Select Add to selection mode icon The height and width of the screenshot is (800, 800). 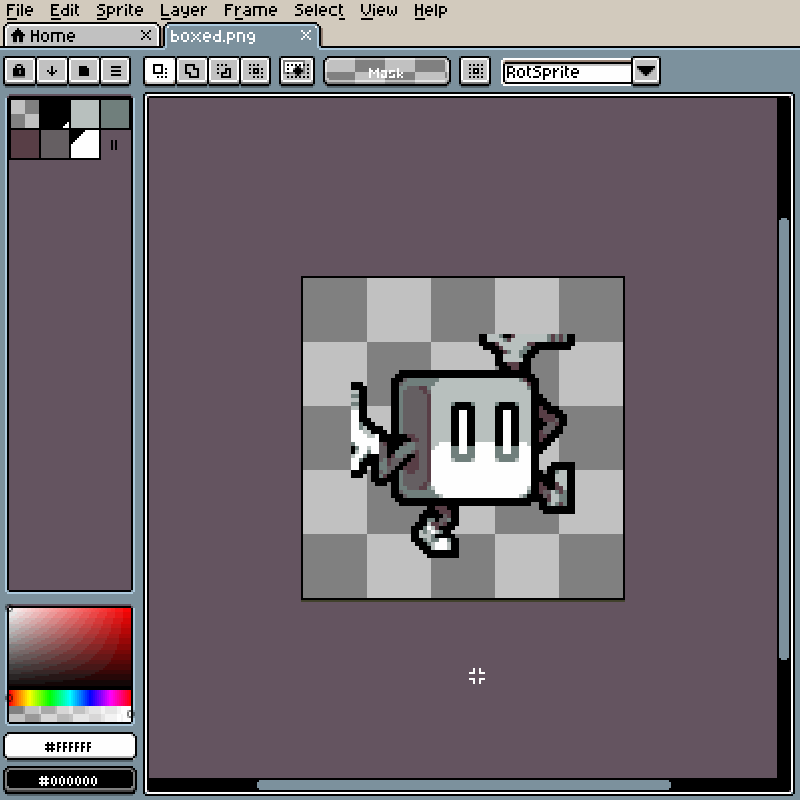tap(191, 71)
